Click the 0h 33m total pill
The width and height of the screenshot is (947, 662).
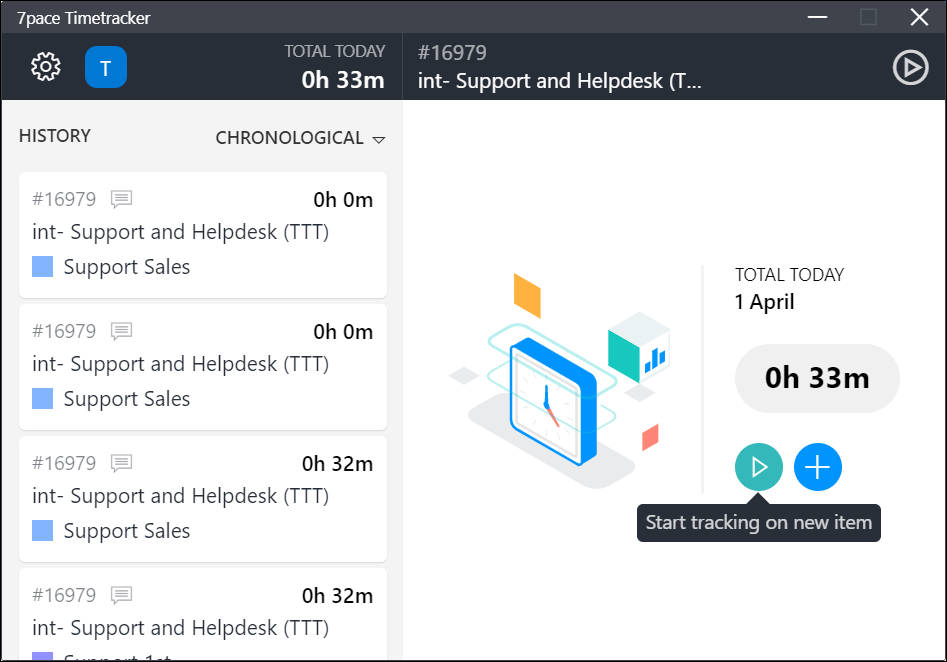[817, 378]
